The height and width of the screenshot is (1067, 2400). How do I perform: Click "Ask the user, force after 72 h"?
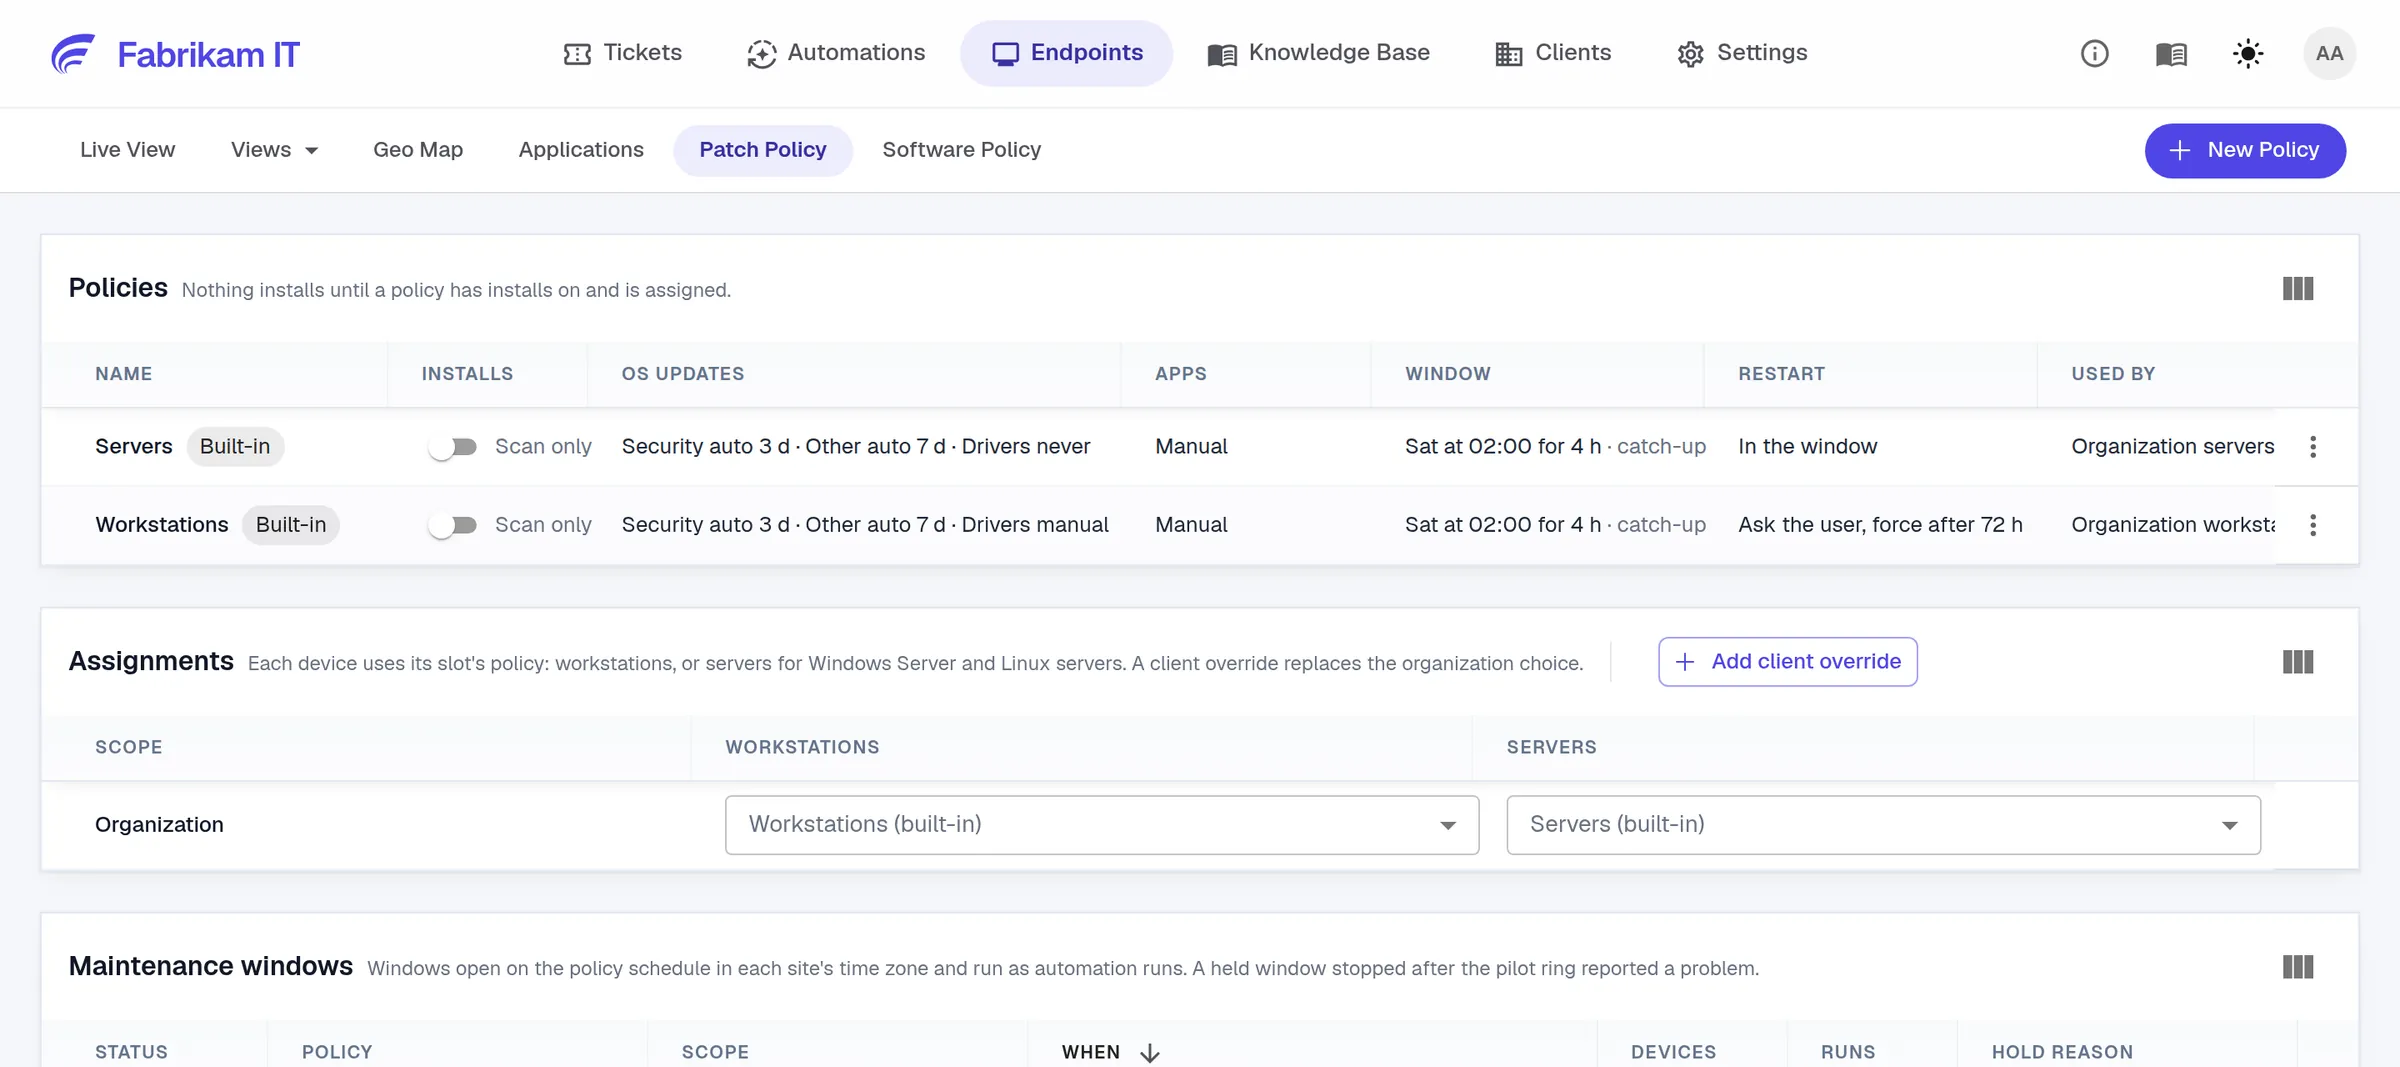1880,525
